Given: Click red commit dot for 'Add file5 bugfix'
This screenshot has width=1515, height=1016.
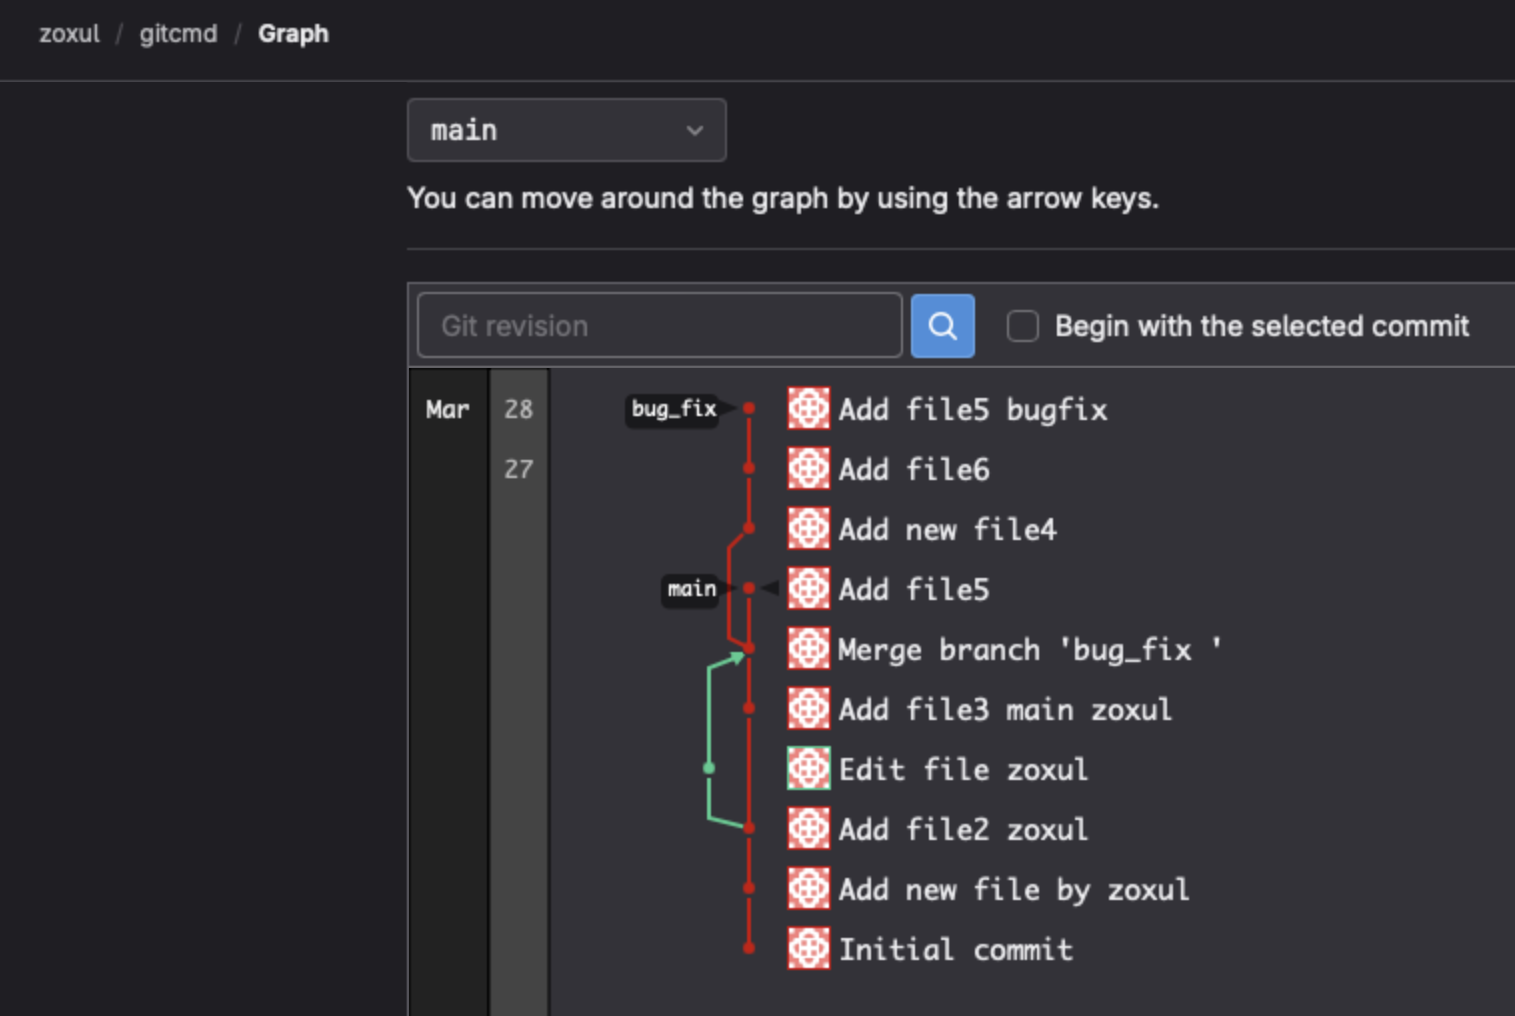Looking at the screenshot, I should tap(749, 408).
